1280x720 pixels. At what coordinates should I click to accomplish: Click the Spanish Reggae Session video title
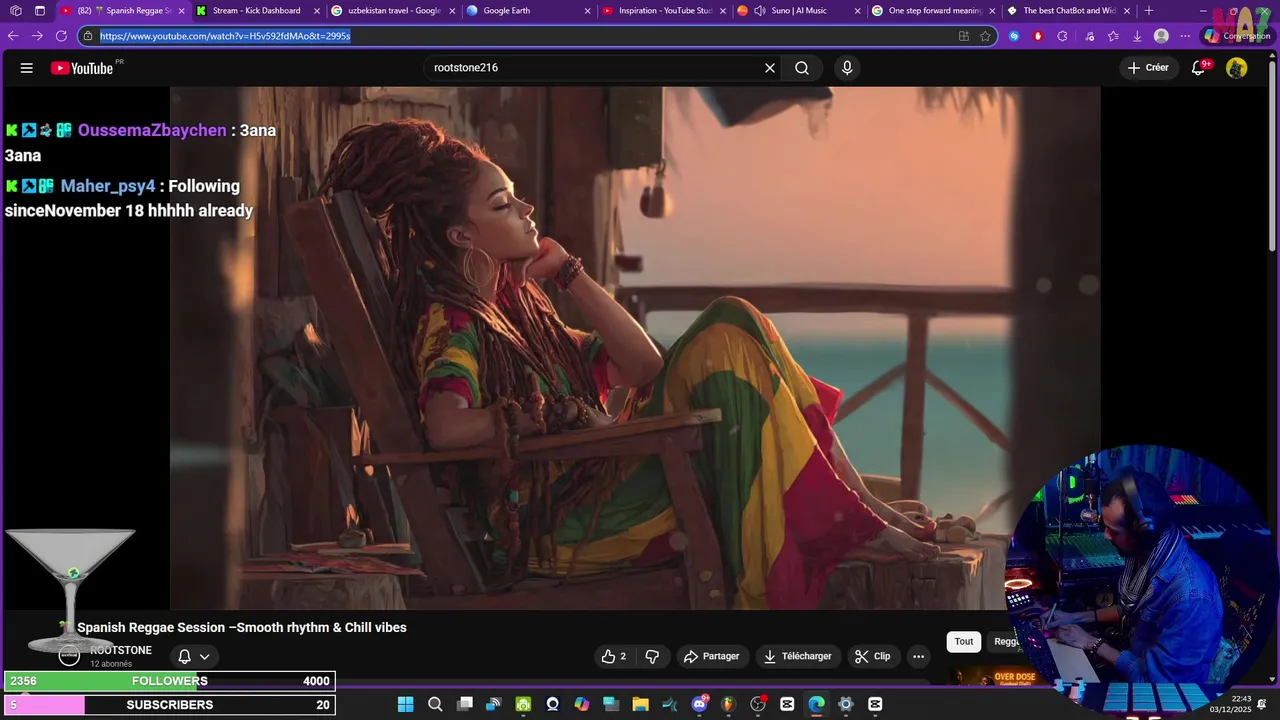click(x=242, y=628)
